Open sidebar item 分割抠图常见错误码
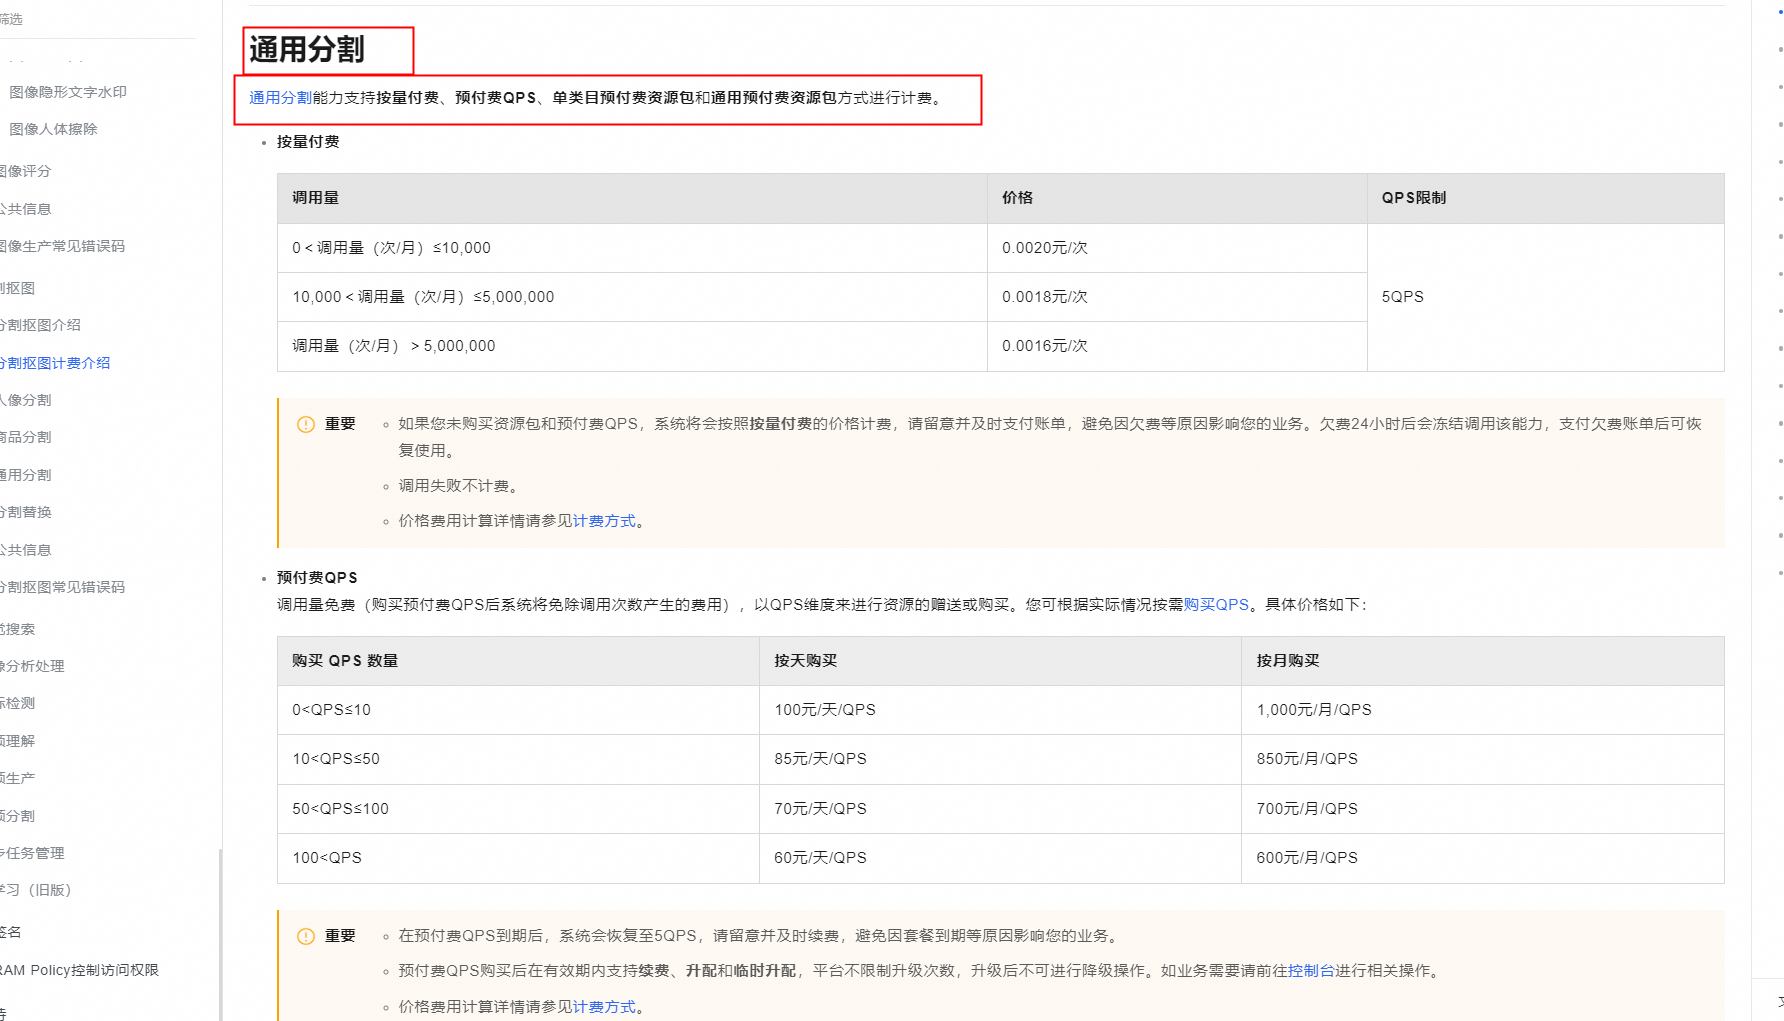The height and width of the screenshot is (1021, 1784). point(63,587)
